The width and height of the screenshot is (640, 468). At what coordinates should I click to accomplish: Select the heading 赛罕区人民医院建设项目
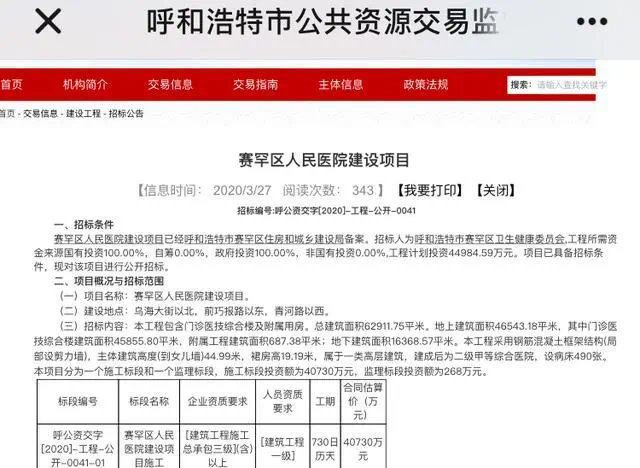324,160
